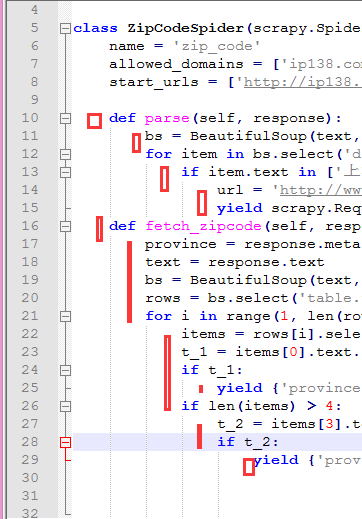
Task: Collapse the for i in range fold on line 21
Action: pyautogui.click(x=65, y=317)
